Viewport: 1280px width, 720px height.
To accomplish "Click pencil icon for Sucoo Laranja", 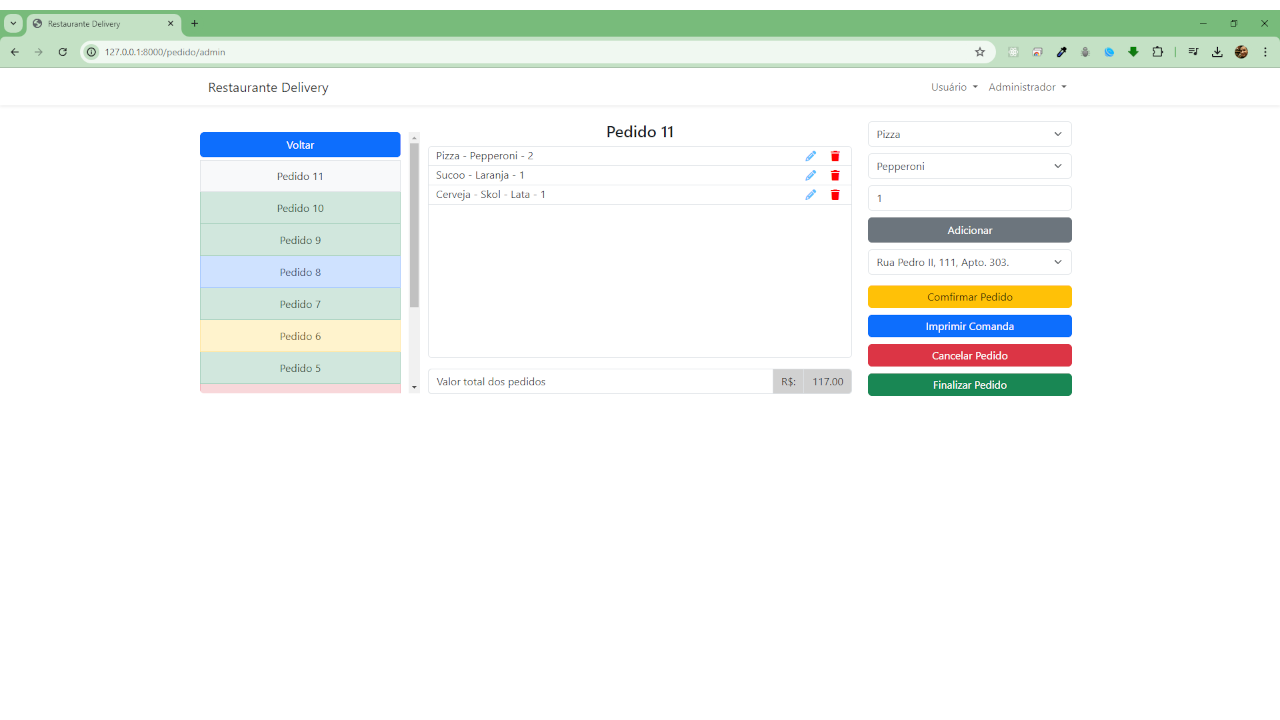I will (810, 175).
